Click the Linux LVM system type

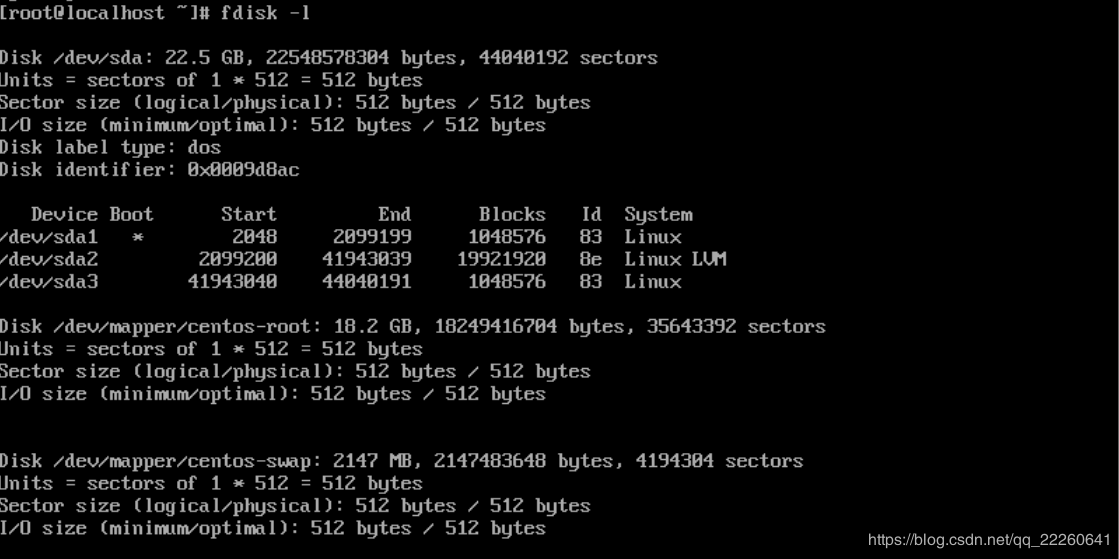pos(675,259)
